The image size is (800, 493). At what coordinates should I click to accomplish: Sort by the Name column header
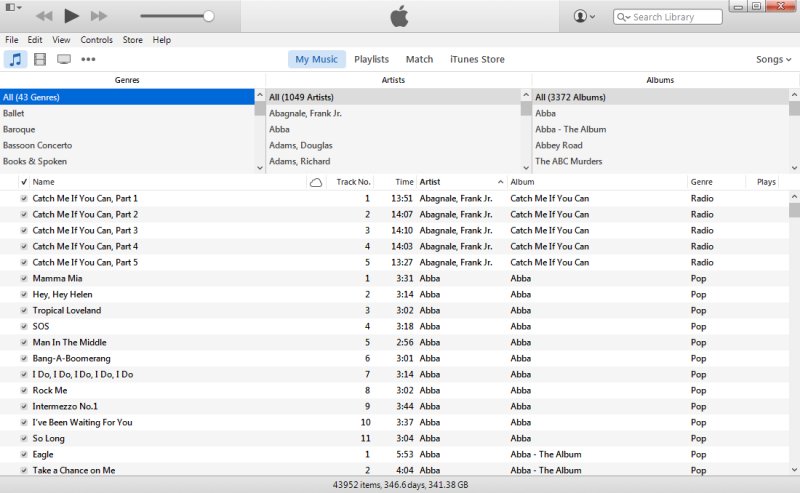tap(168, 182)
